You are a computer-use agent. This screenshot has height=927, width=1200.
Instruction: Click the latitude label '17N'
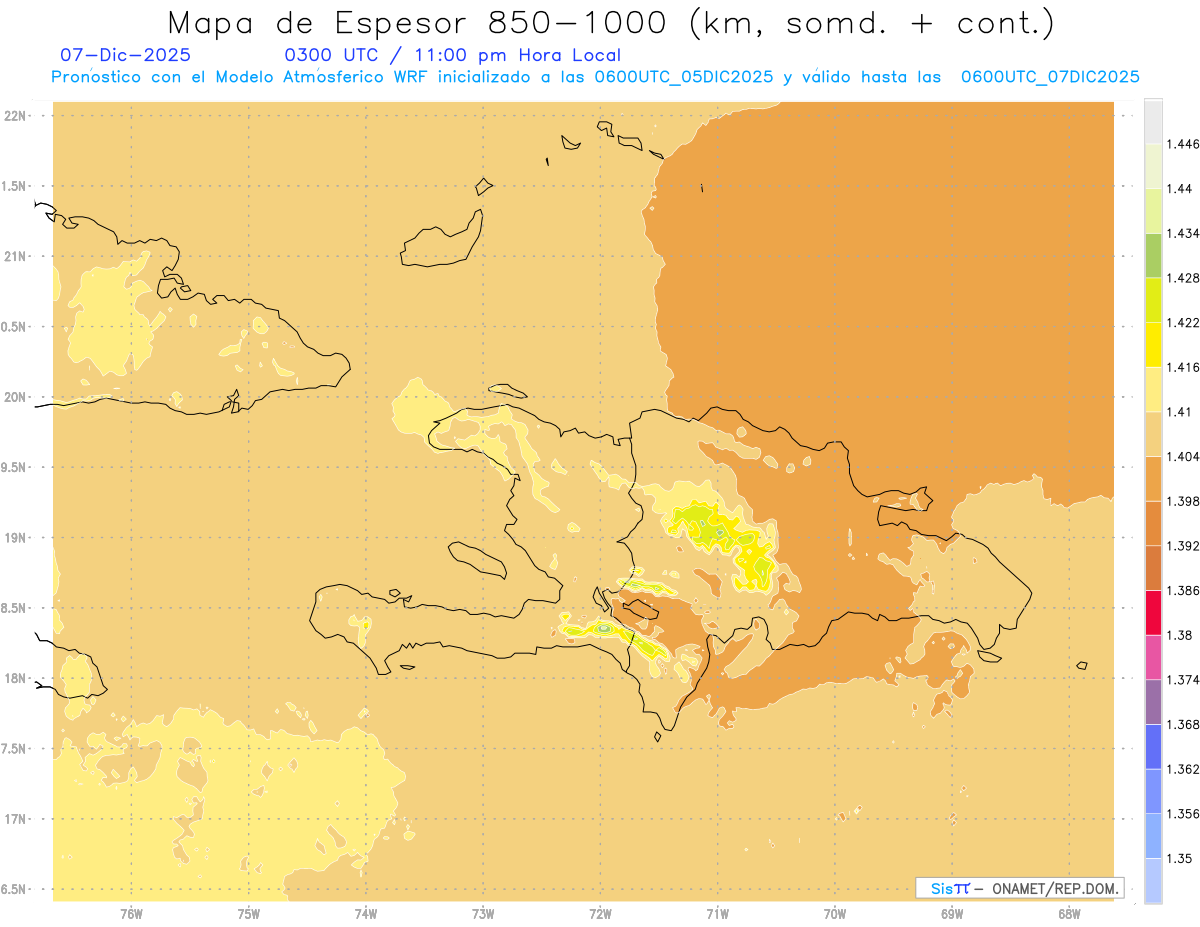pyautogui.click(x=15, y=819)
